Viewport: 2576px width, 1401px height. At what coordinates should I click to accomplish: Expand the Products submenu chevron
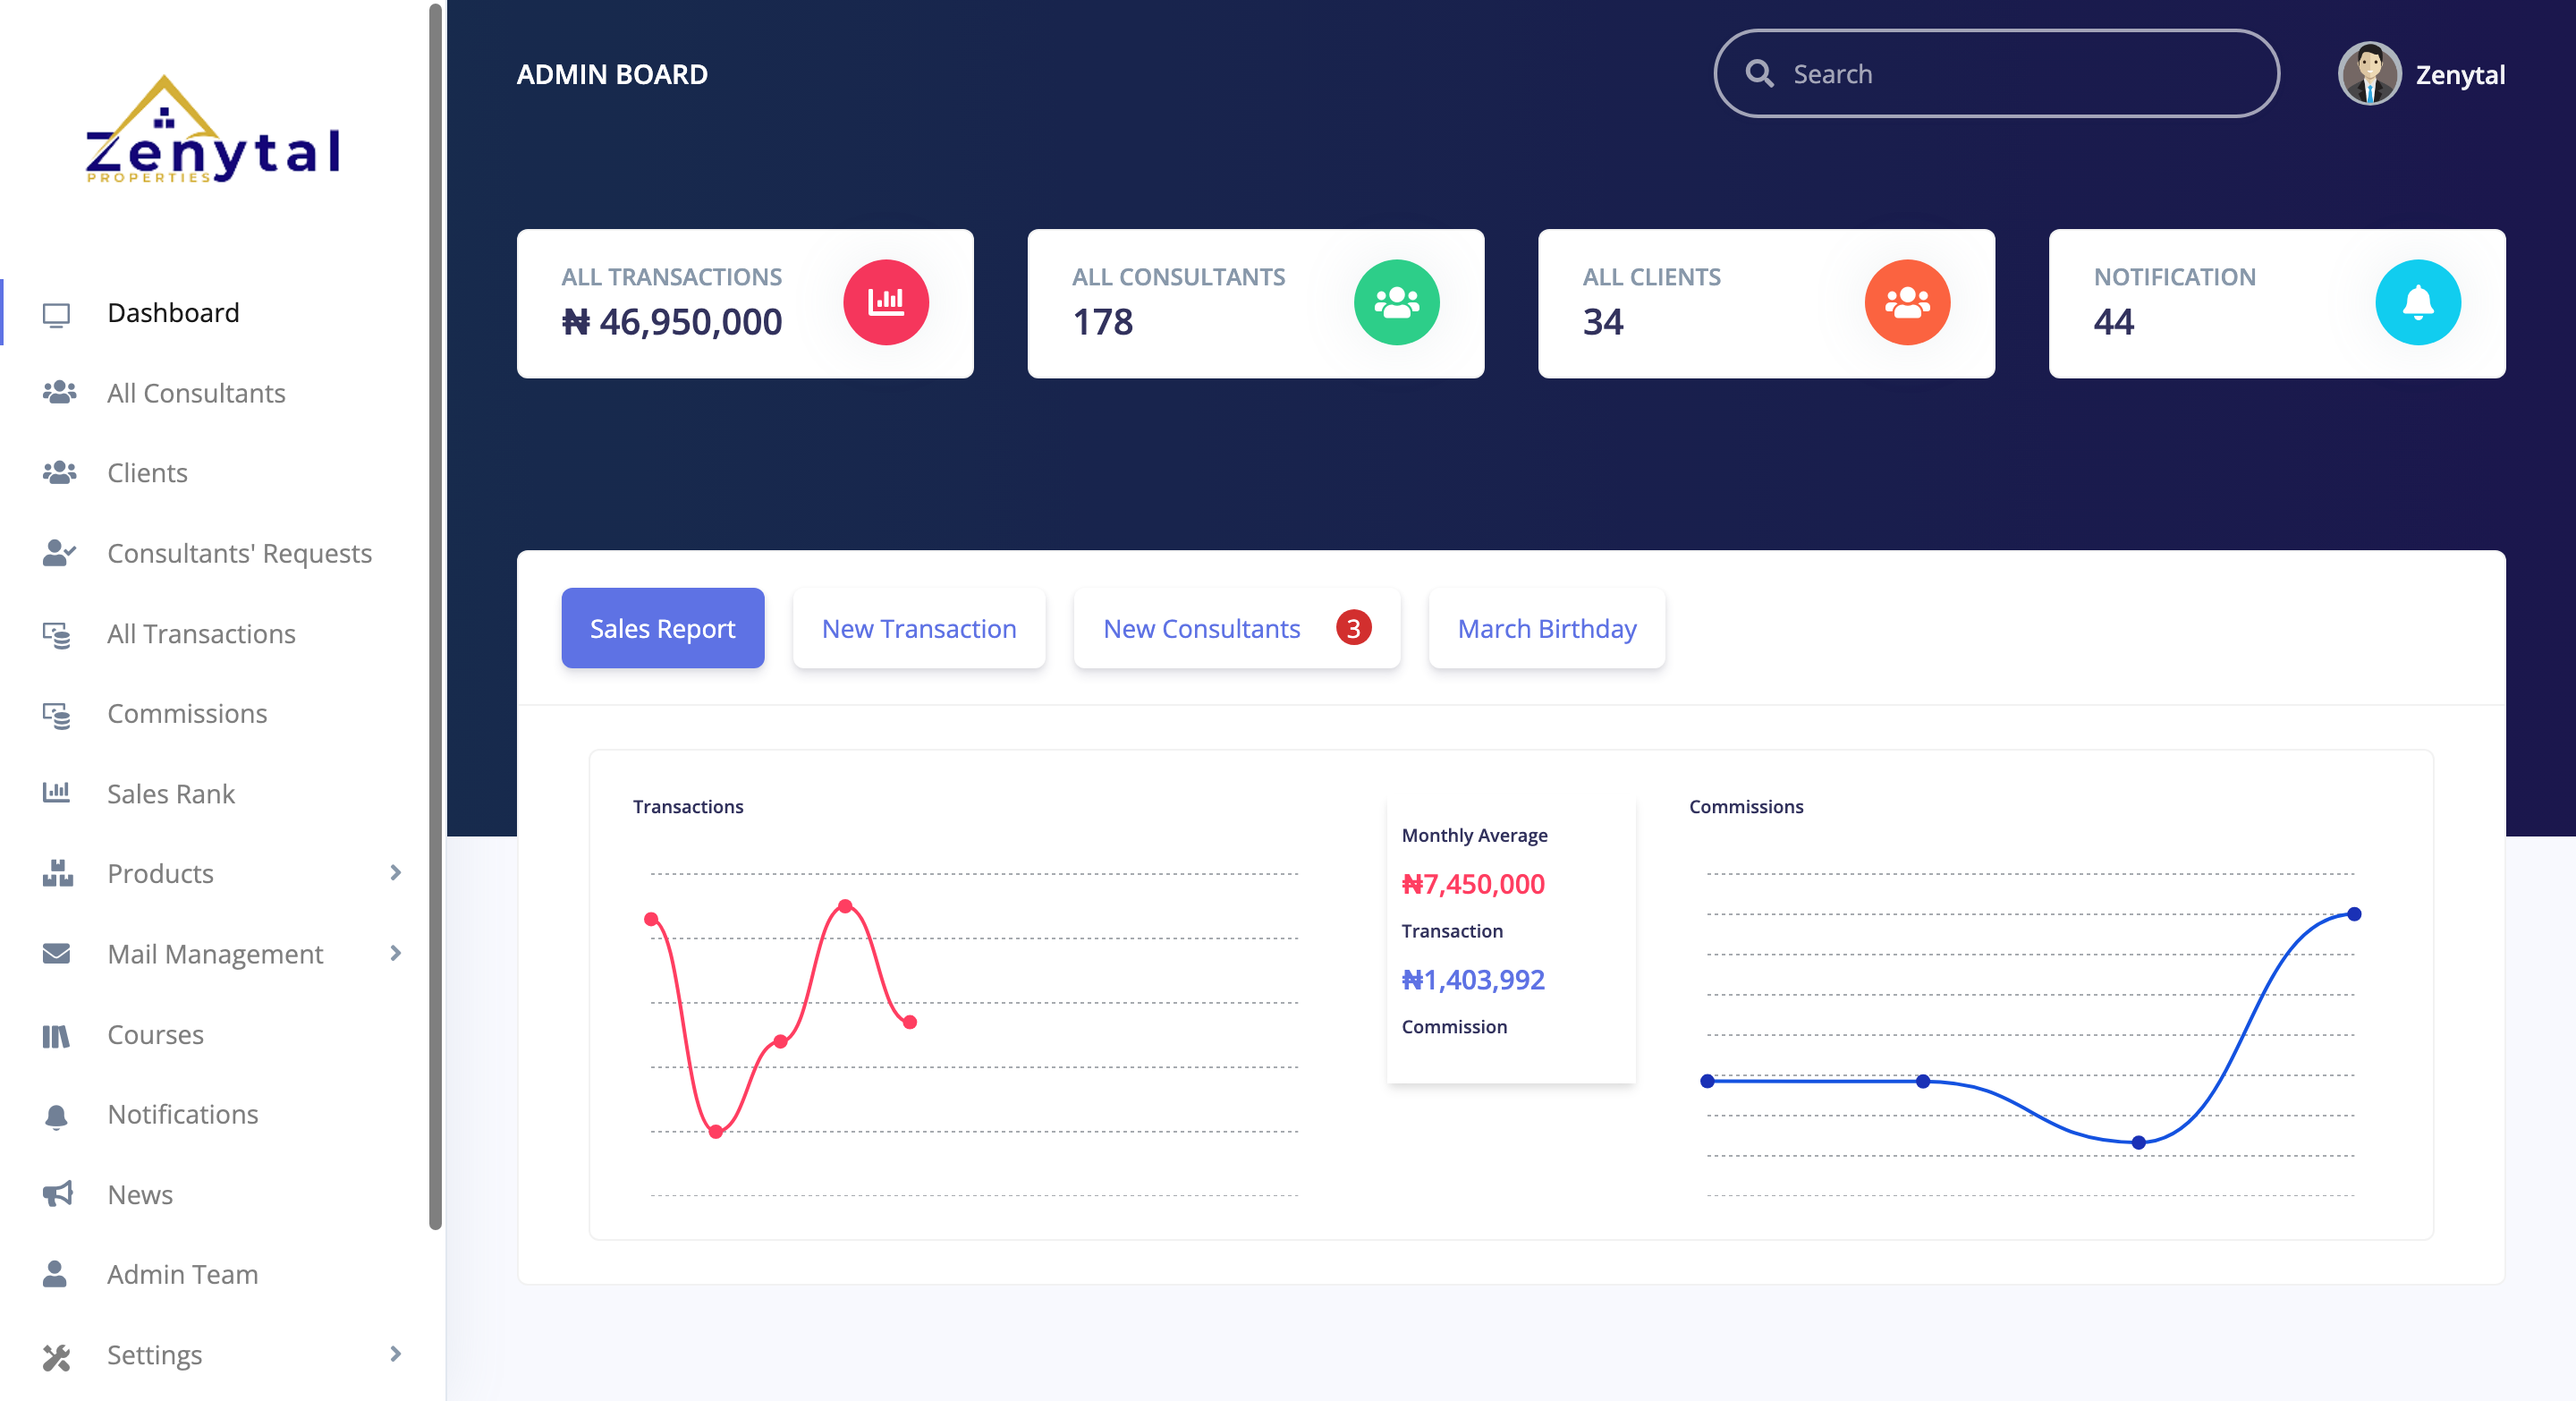[x=396, y=873]
